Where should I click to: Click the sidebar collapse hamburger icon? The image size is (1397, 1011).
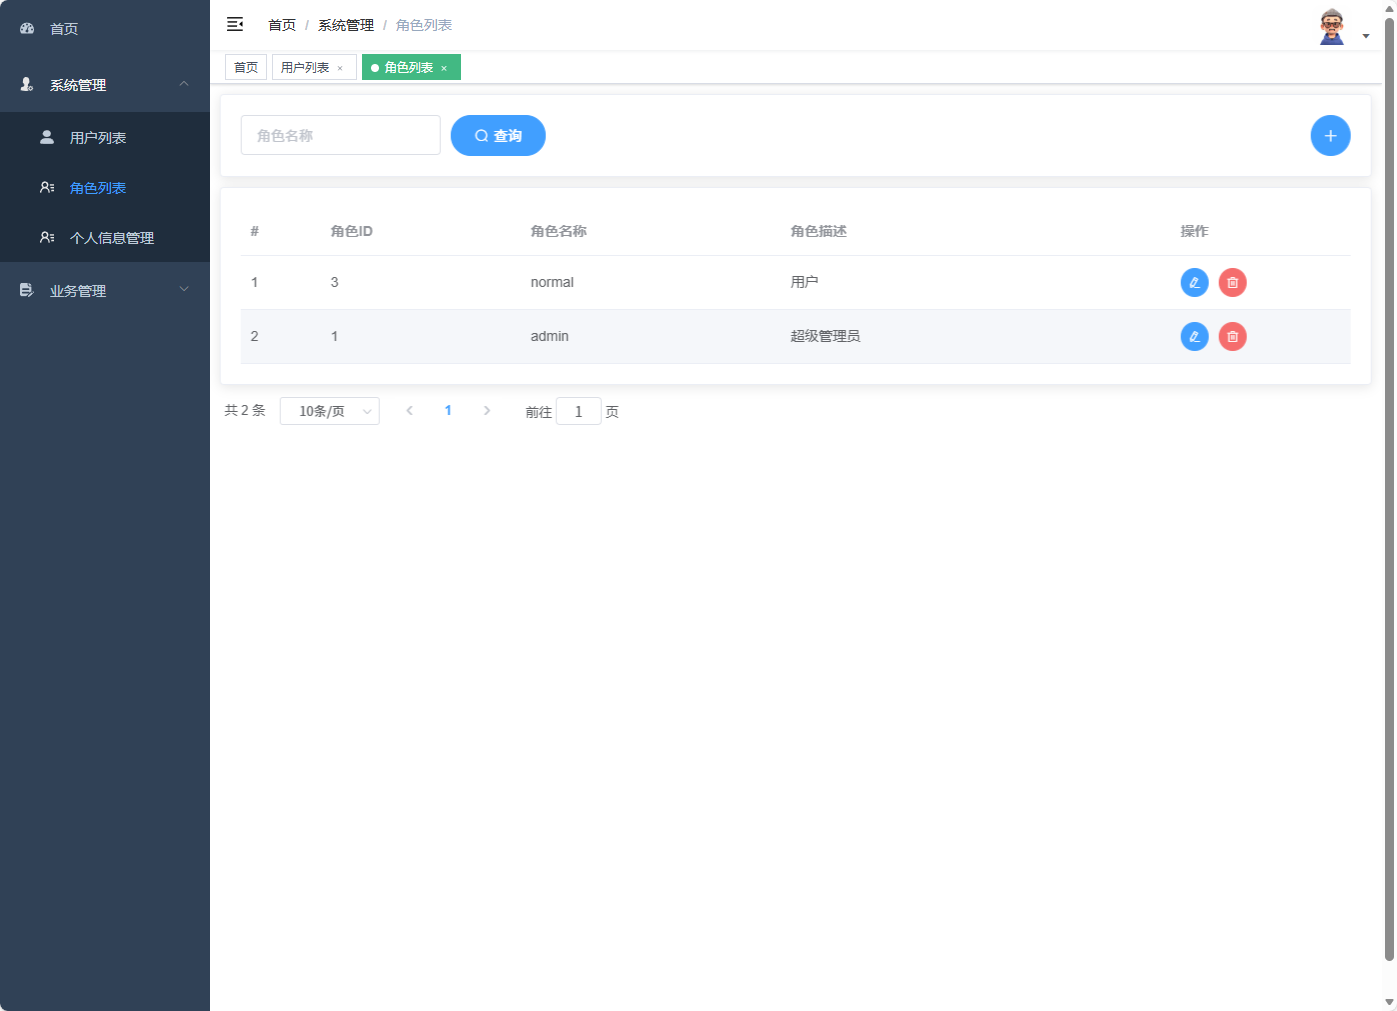[235, 24]
